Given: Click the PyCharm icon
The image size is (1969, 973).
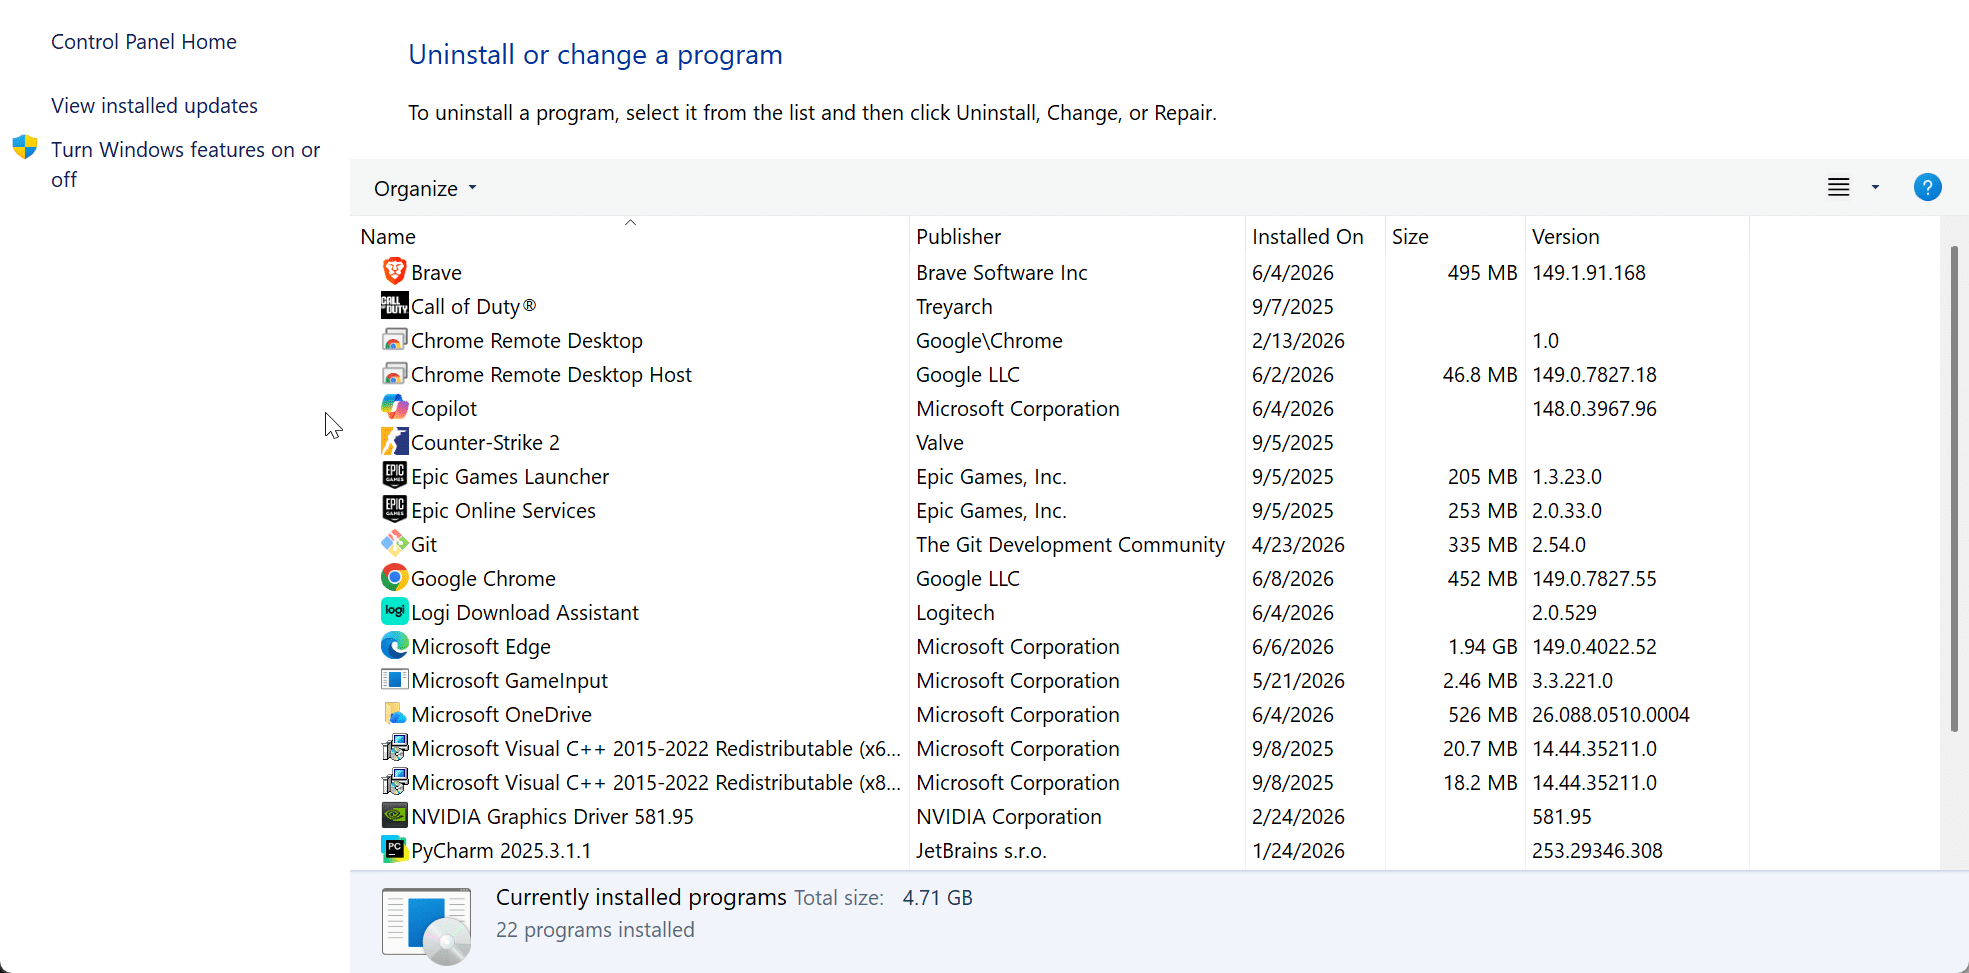Looking at the screenshot, I should coord(395,849).
